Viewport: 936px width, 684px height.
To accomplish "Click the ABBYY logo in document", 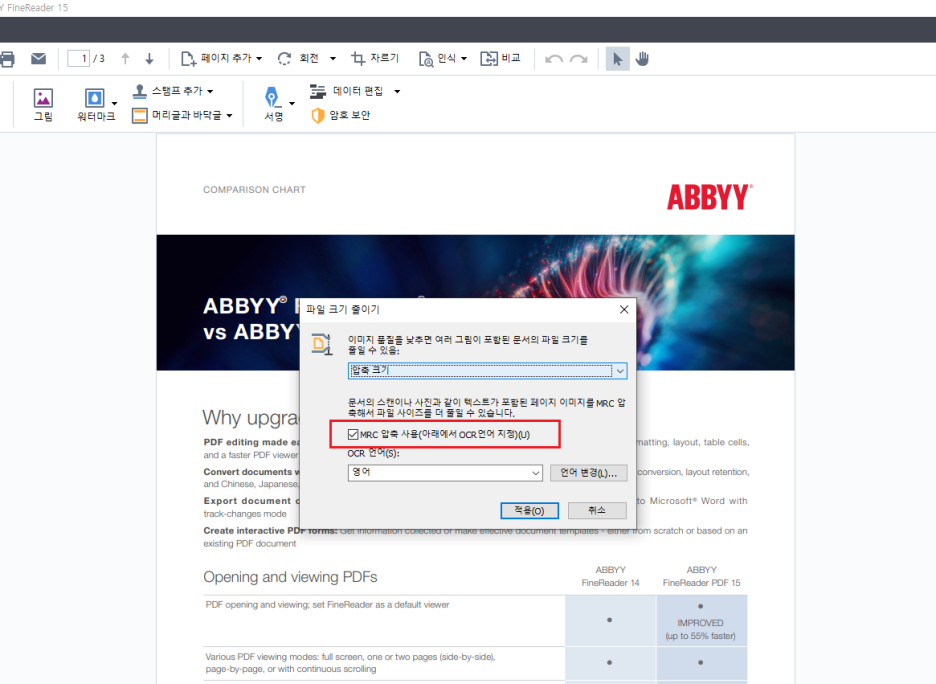I will pos(710,197).
